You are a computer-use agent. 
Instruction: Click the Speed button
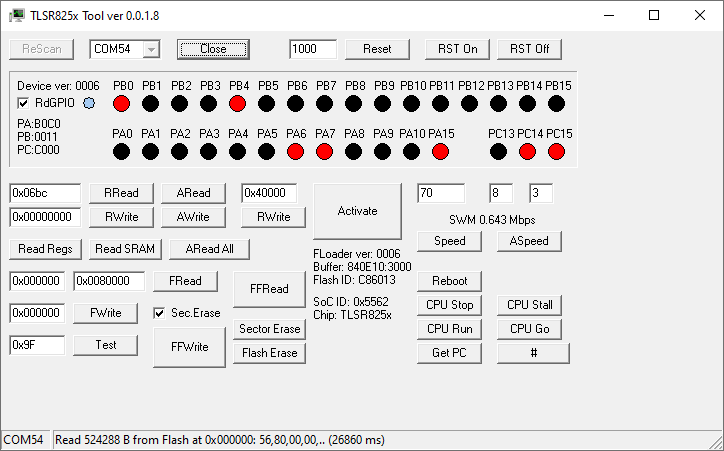pos(449,241)
